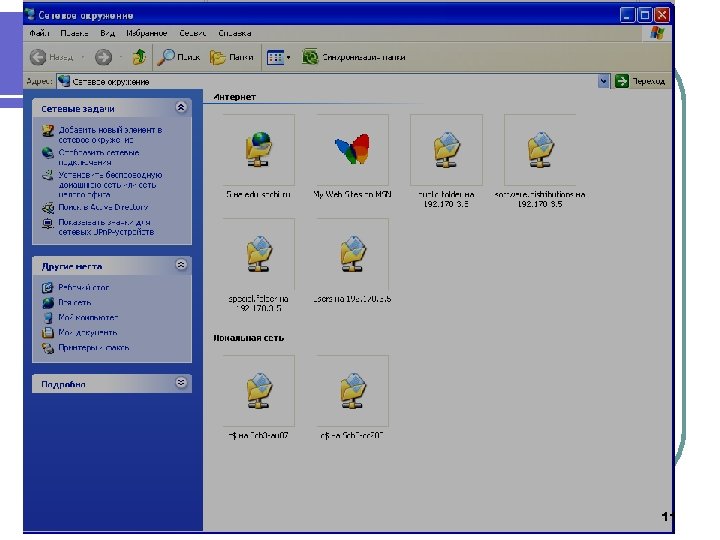Minimize the Сетевое окружение window
The width and height of the screenshot is (720, 540).
[627, 15]
